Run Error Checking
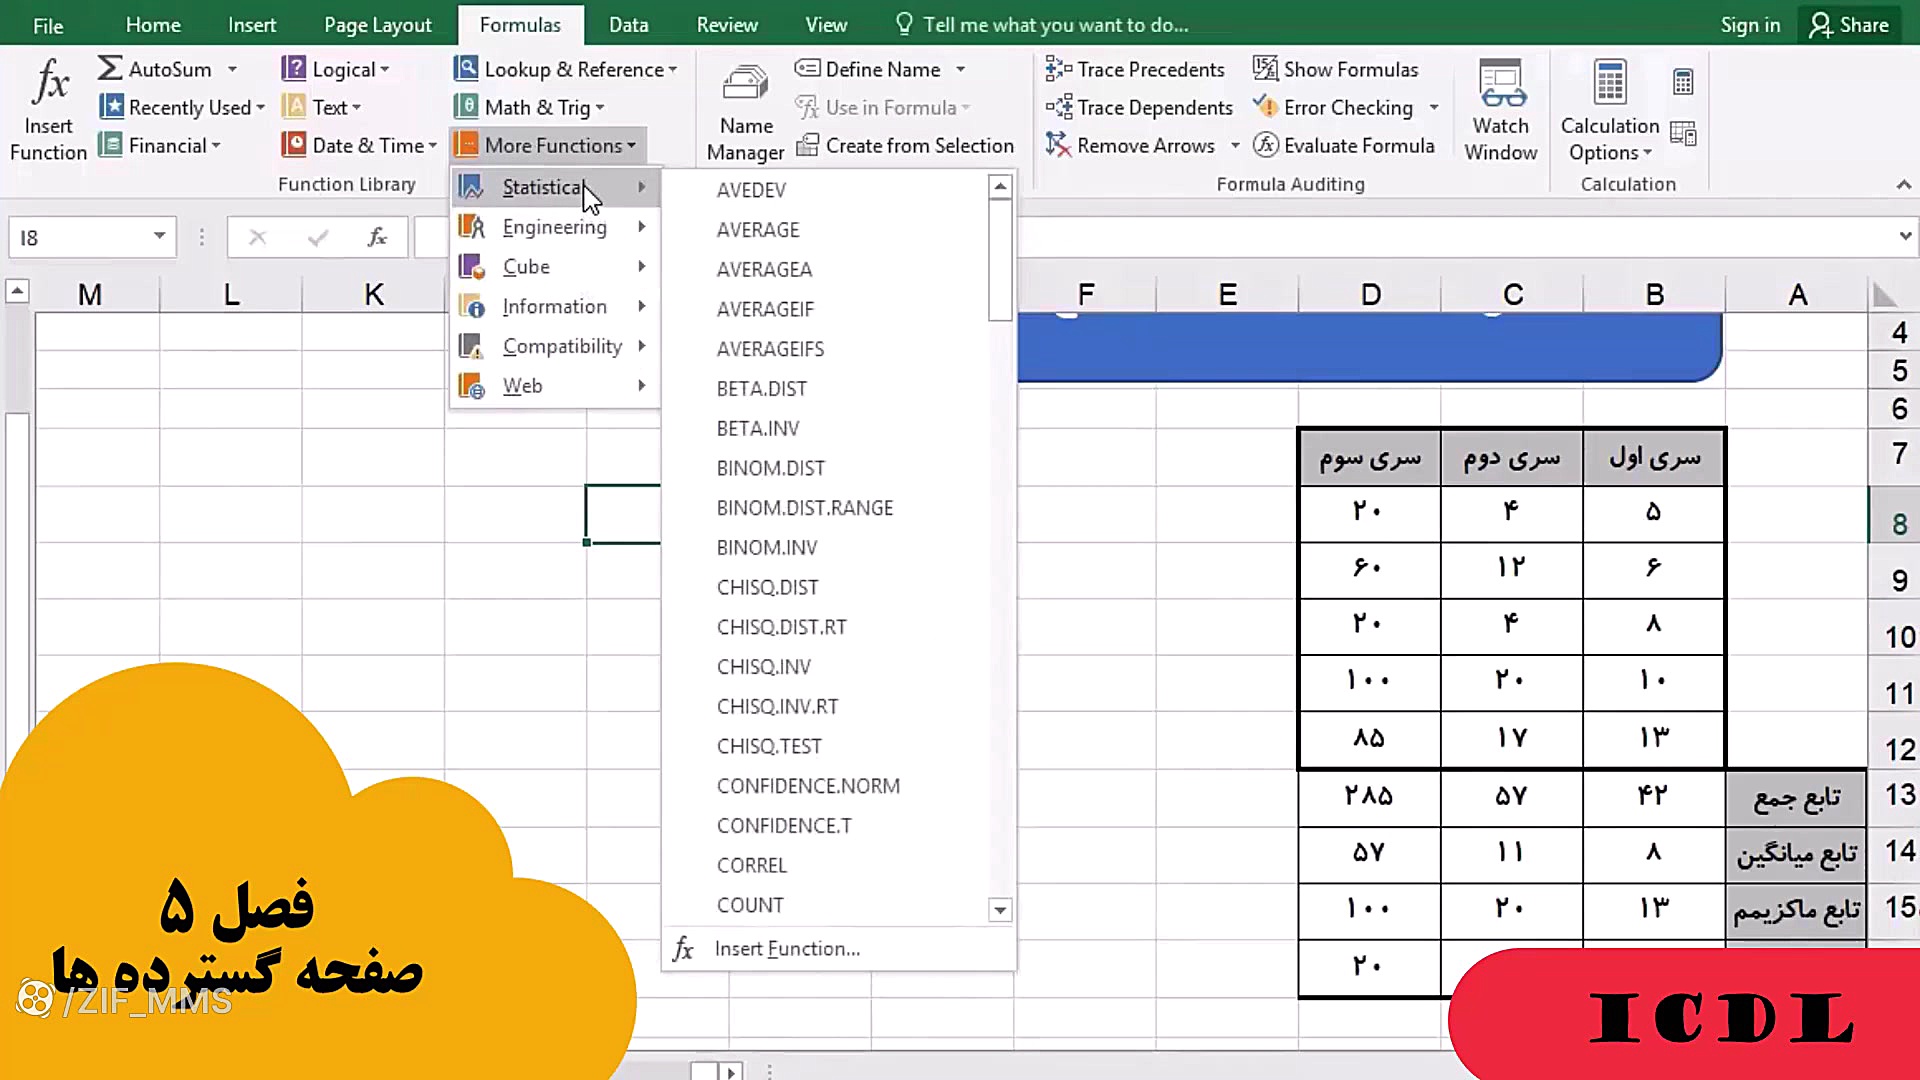This screenshot has width=1920, height=1080. (x=1333, y=107)
